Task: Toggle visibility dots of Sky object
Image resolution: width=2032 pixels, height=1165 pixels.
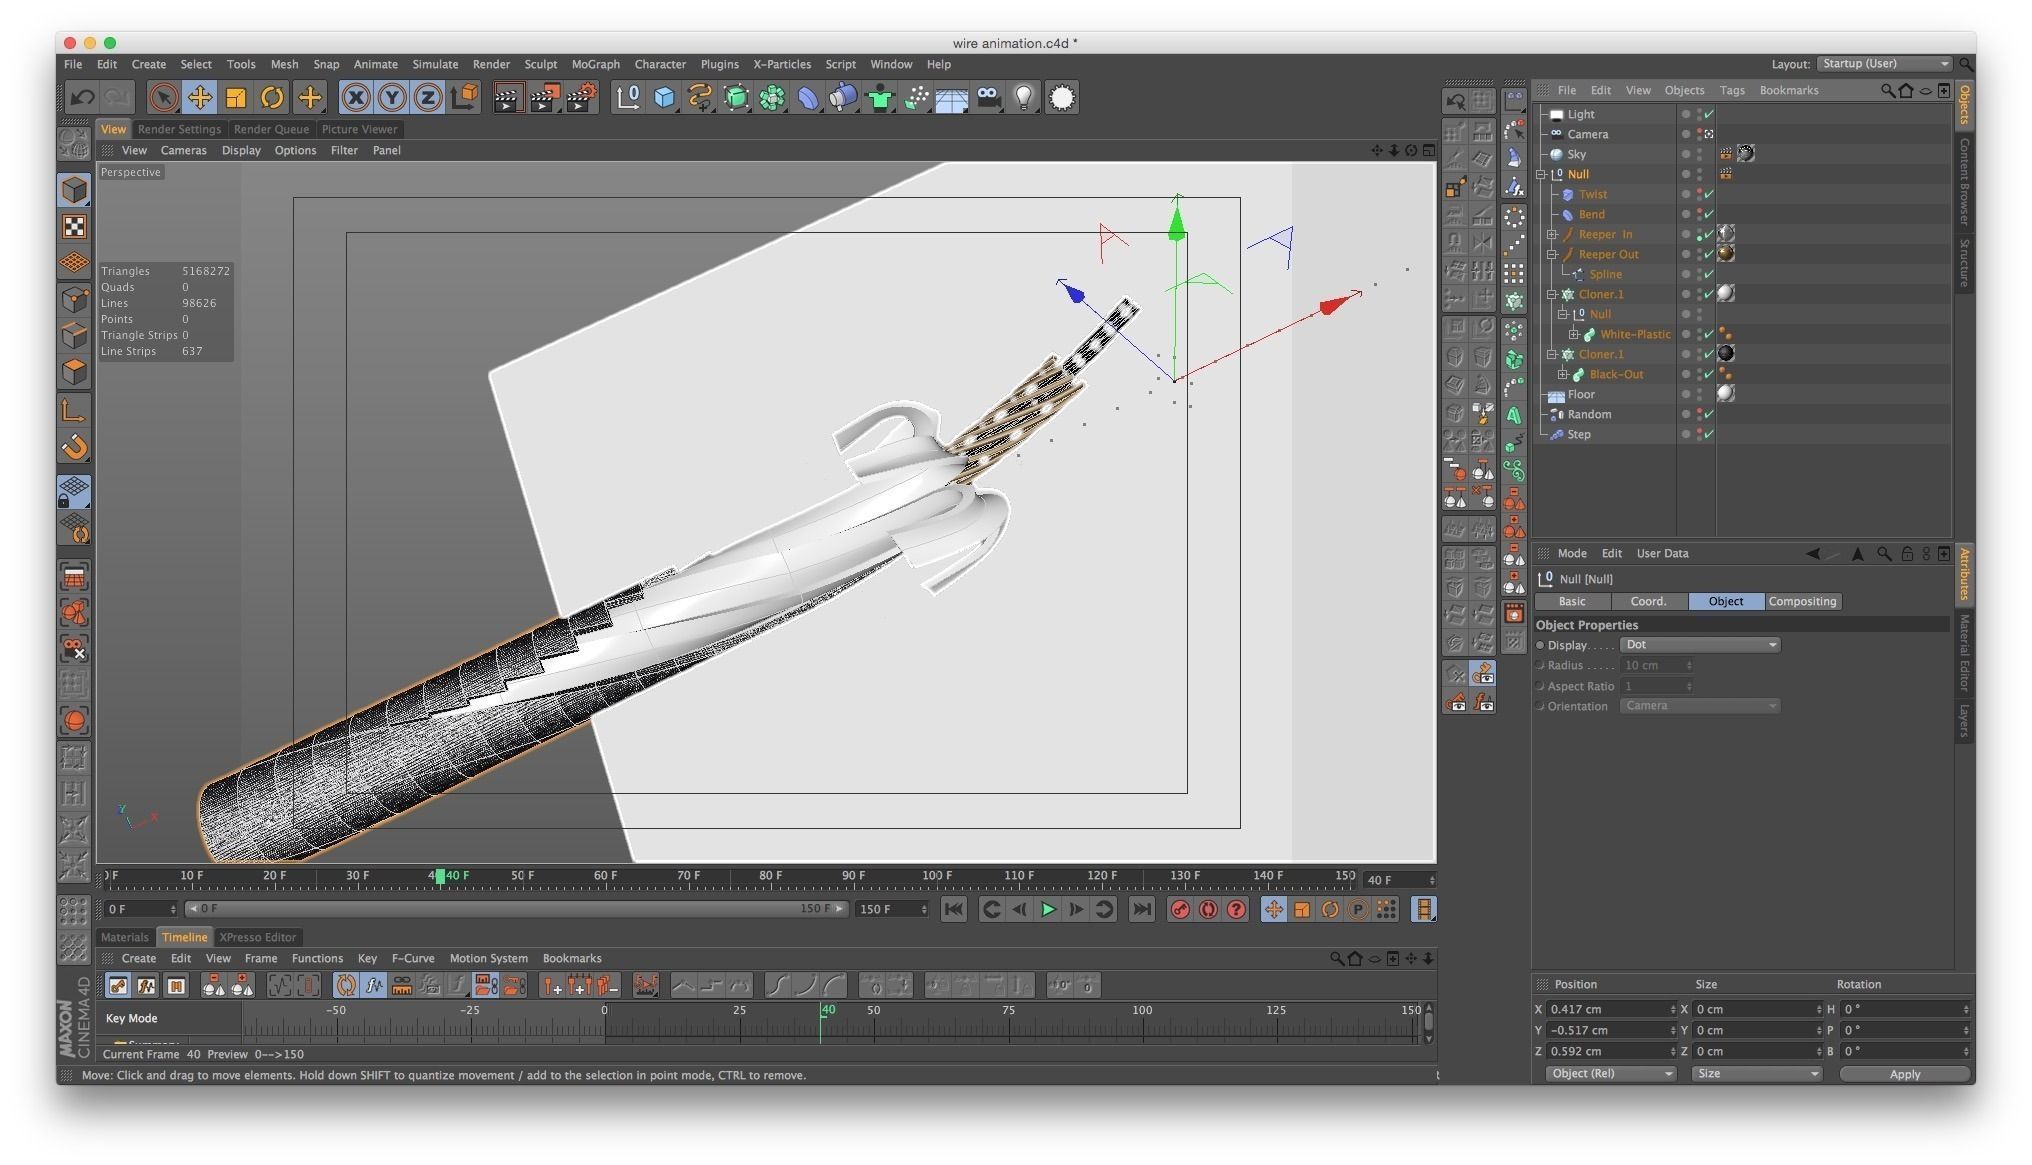Action: 1698,154
